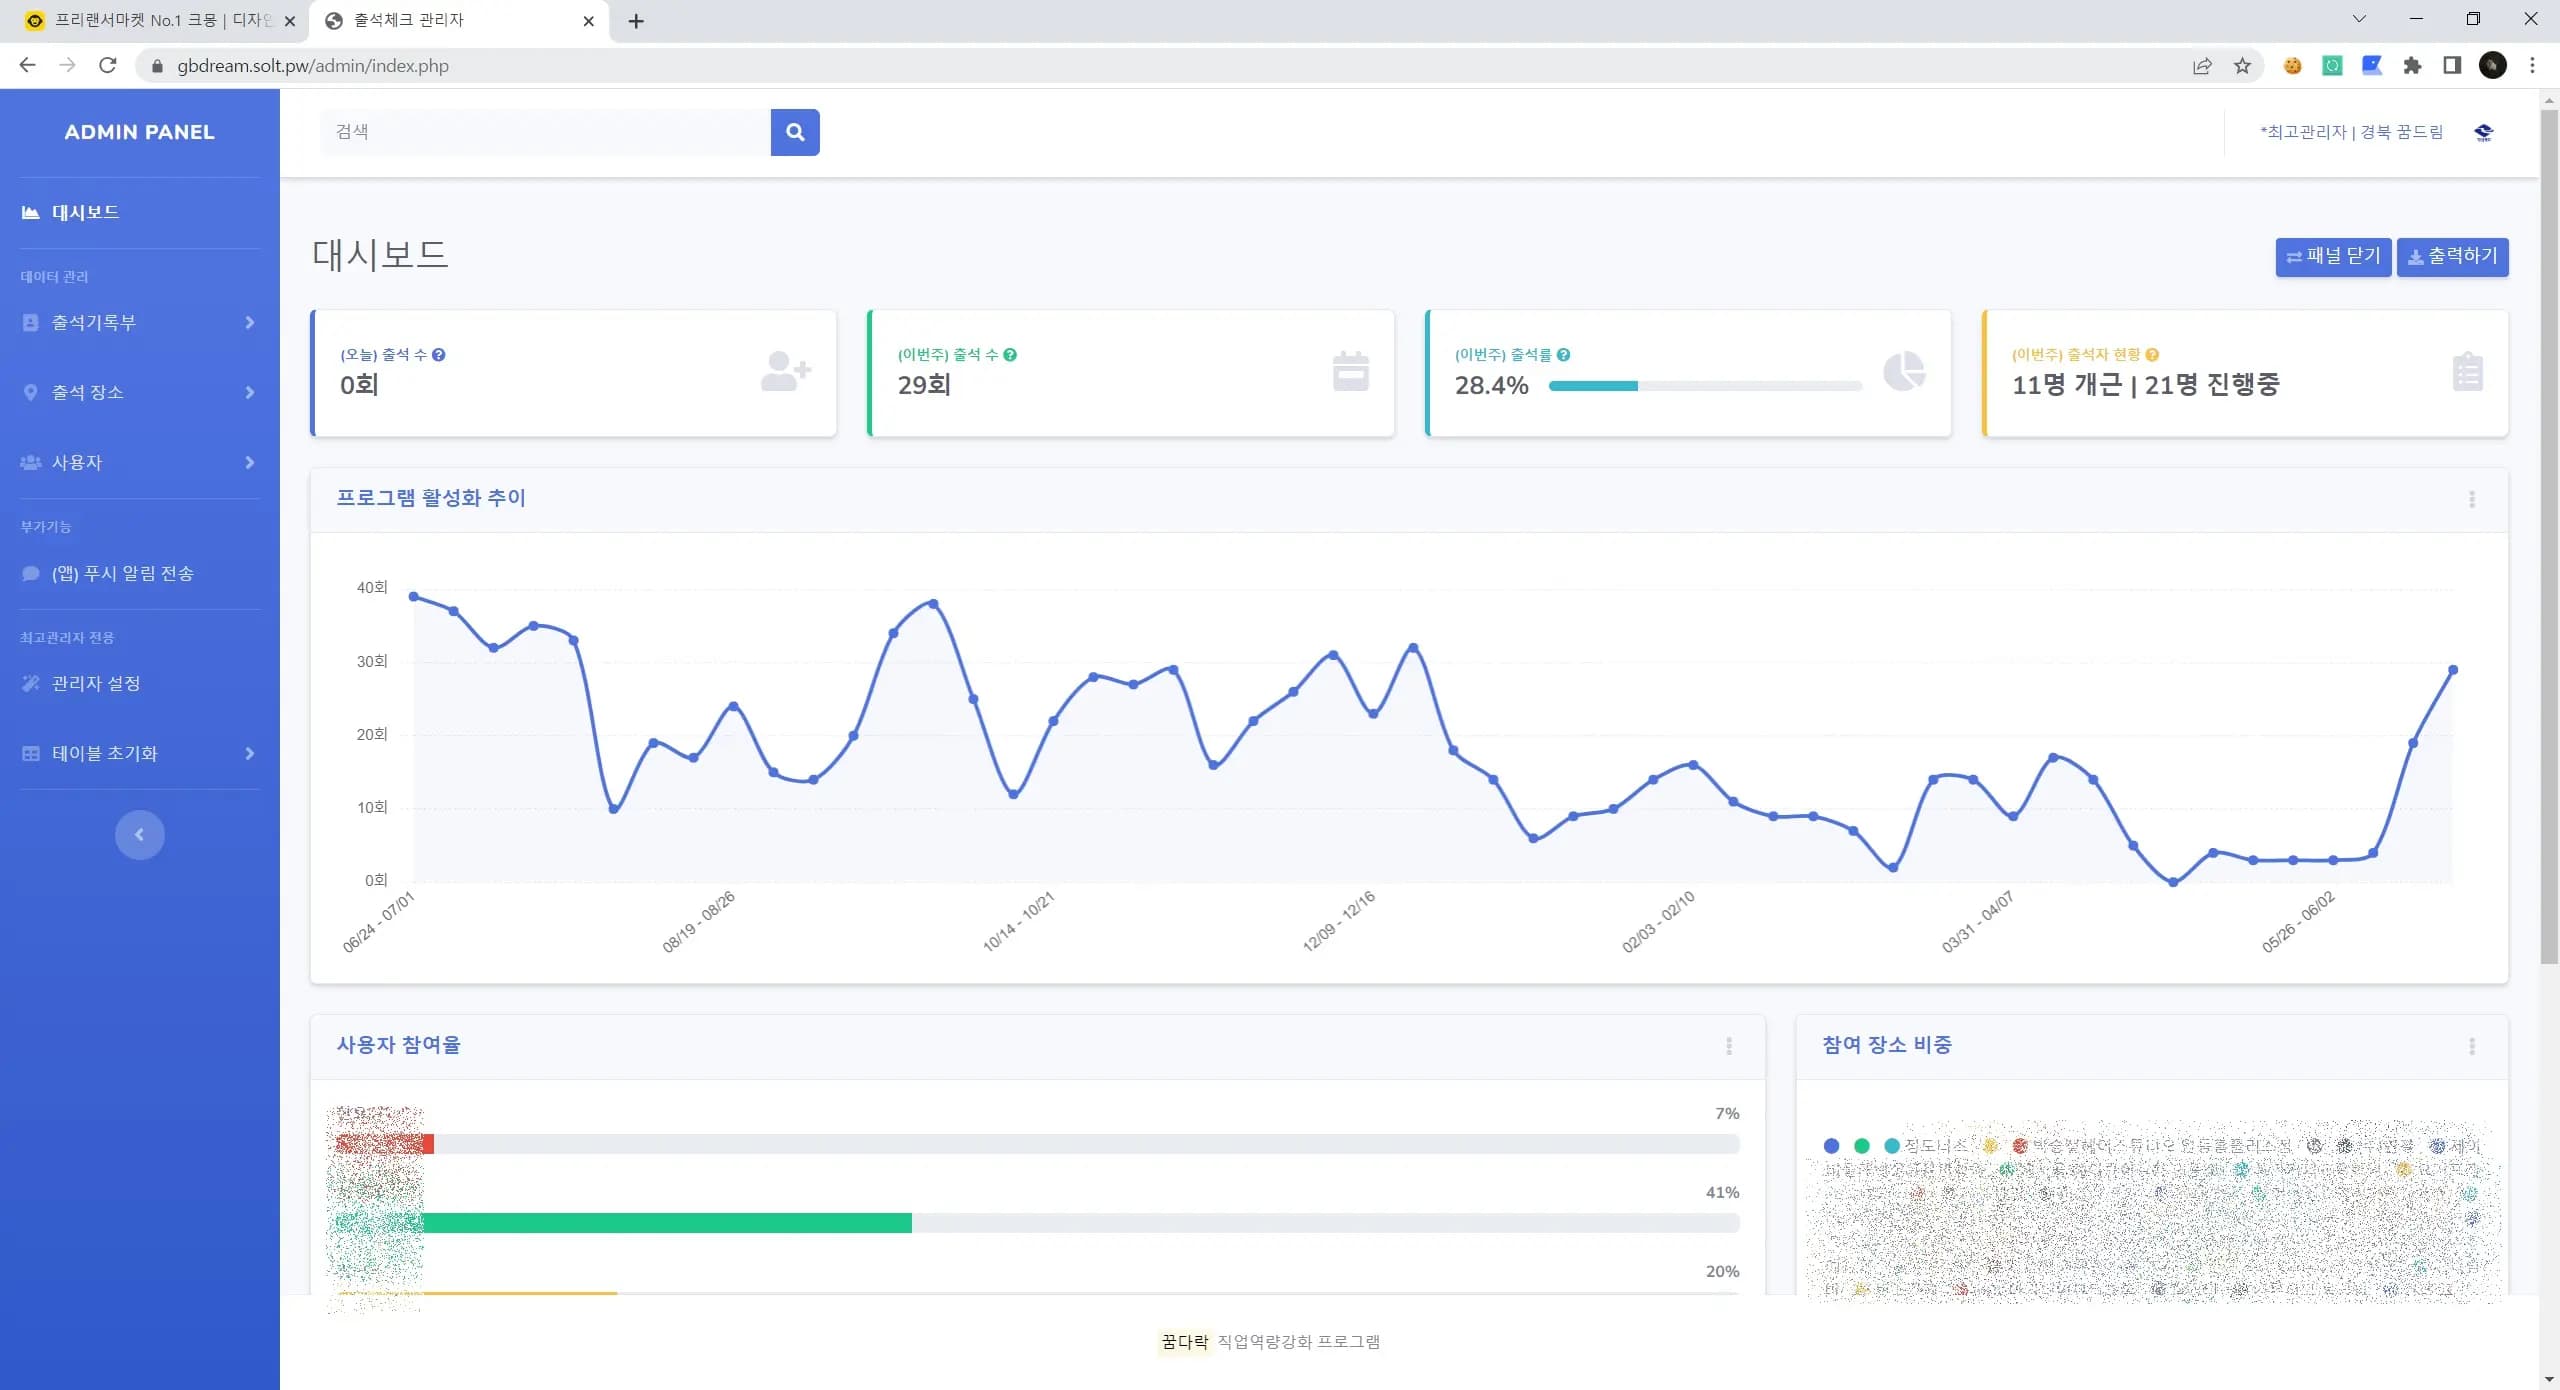This screenshot has width=2560, height=1390.
Task: Toggle the browser side panel icon
Action: pyautogui.click(x=2452, y=66)
